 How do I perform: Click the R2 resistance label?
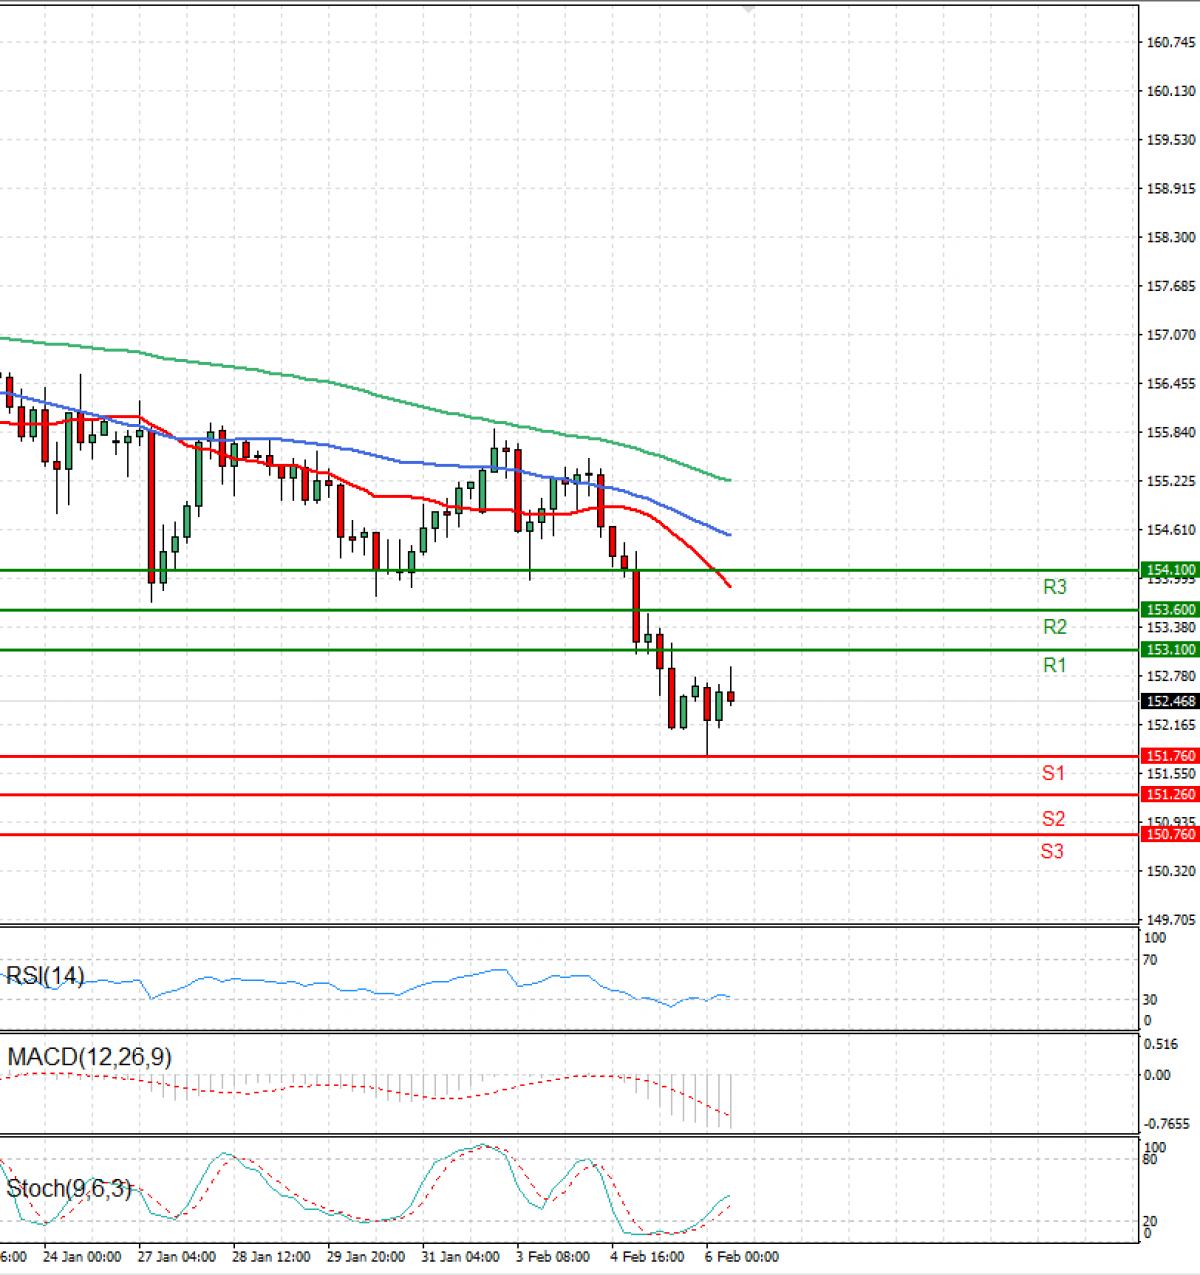tap(1054, 627)
